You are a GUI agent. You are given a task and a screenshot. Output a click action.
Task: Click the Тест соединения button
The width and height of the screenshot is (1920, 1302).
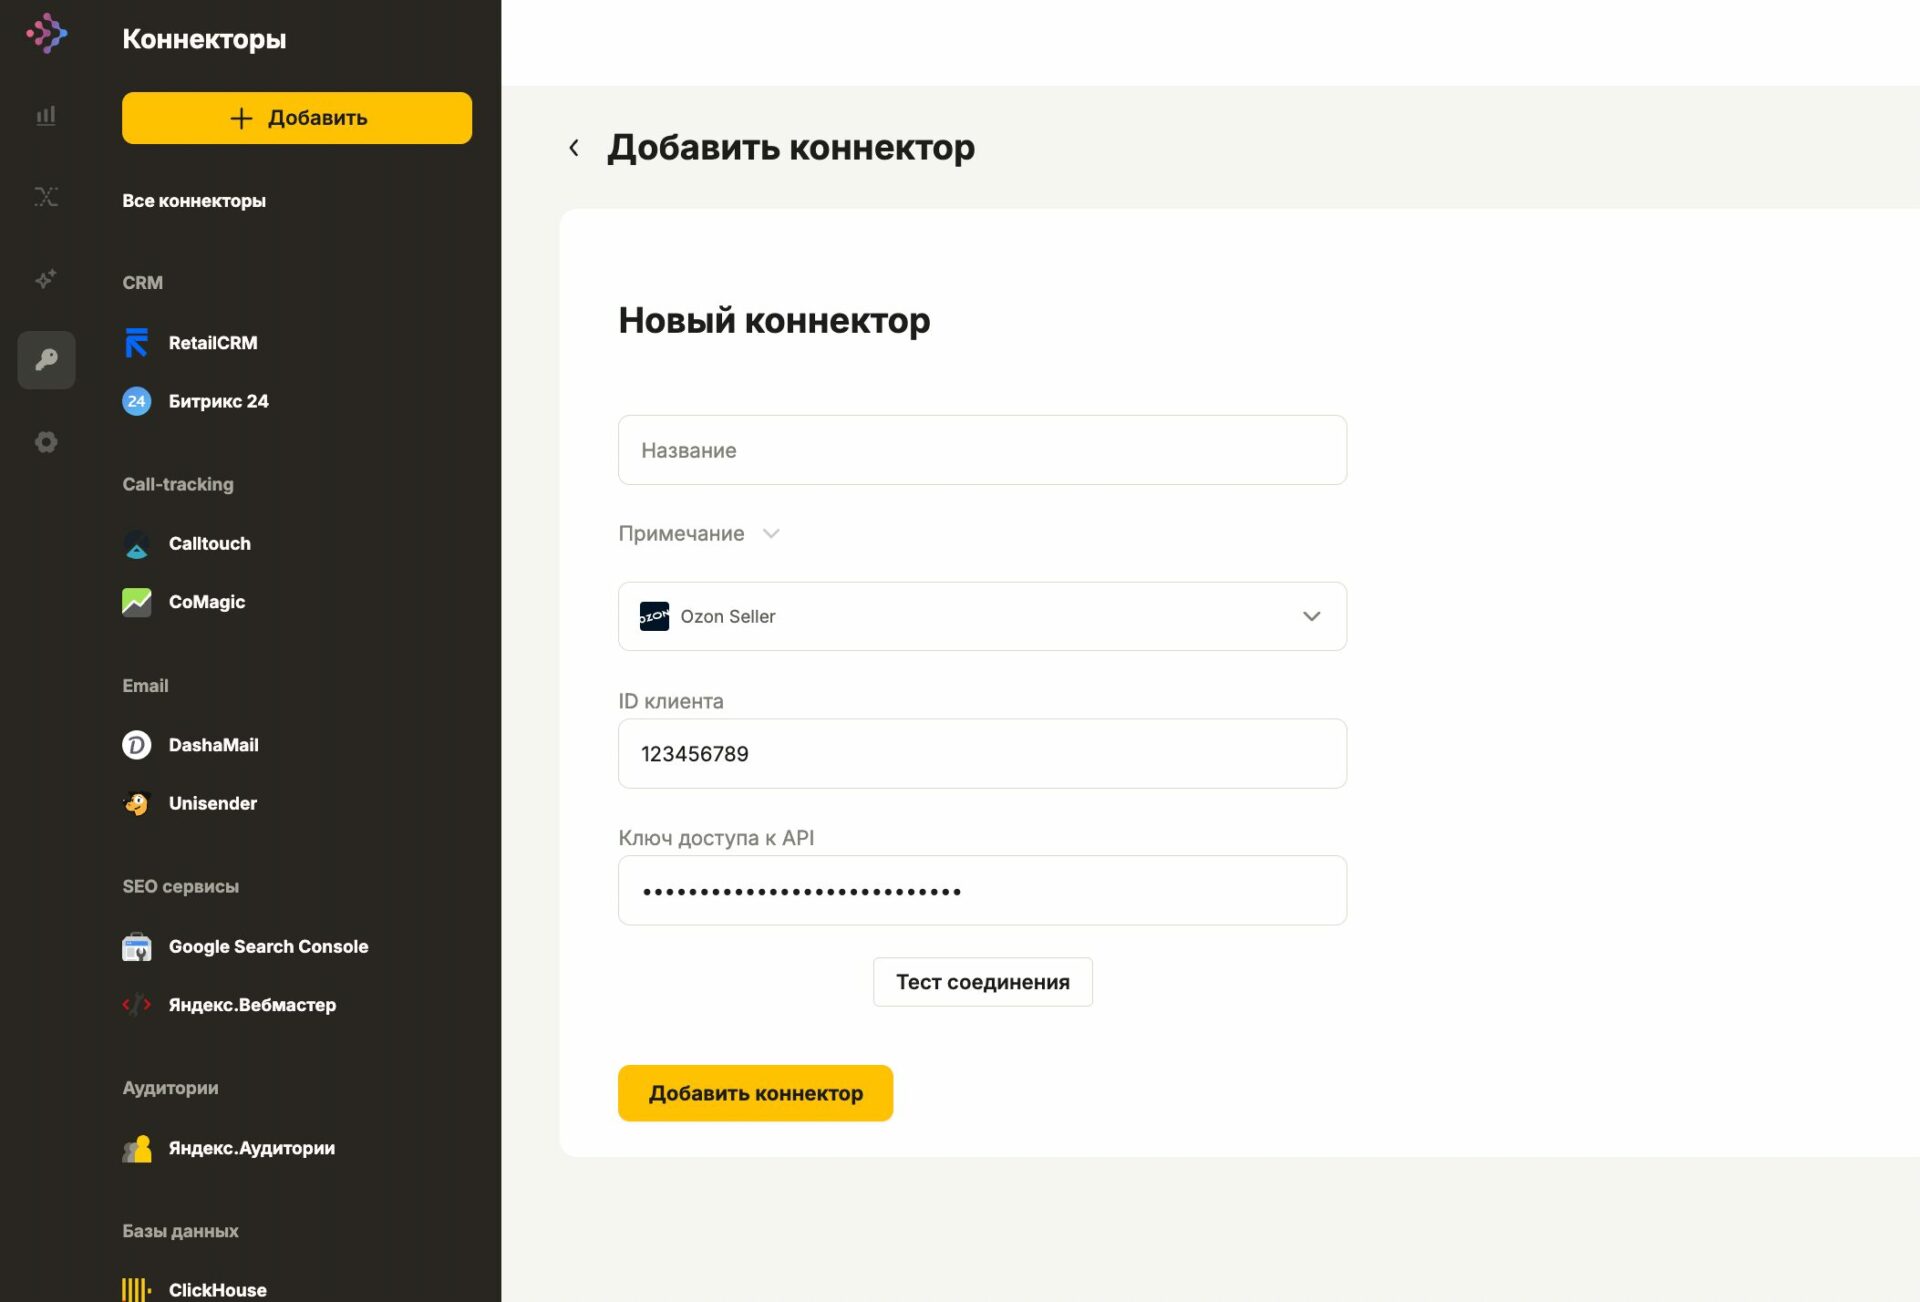982,982
